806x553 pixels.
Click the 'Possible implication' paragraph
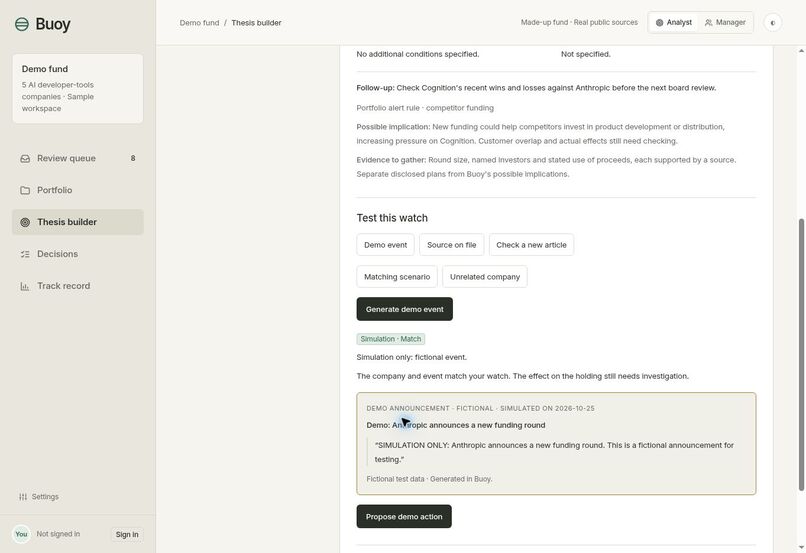point(541,134)
